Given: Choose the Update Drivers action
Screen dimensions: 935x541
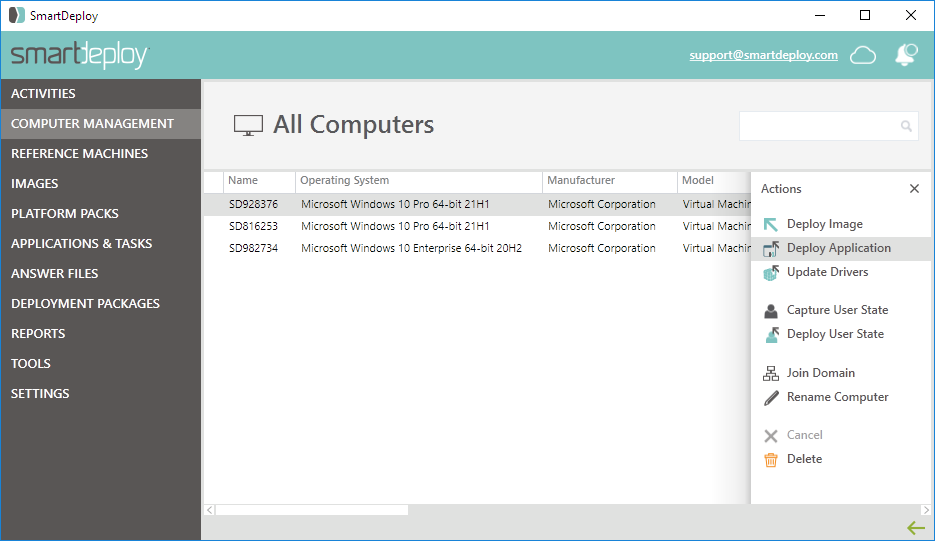Looking at the screenshot, I should pyautogui.click(x=841, y=272).
